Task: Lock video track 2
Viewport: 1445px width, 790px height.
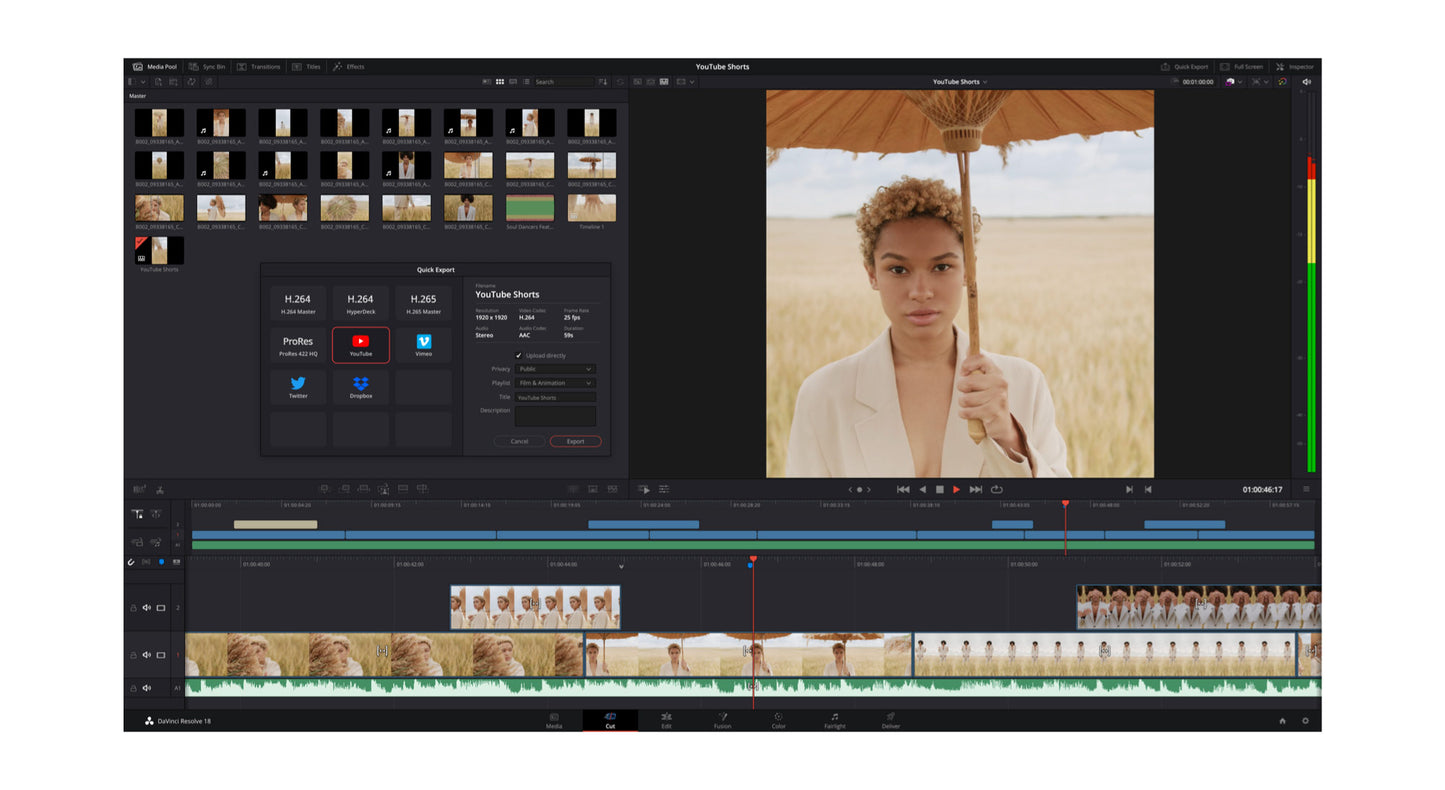Action: pyautogui.click(x=132, y=607)
